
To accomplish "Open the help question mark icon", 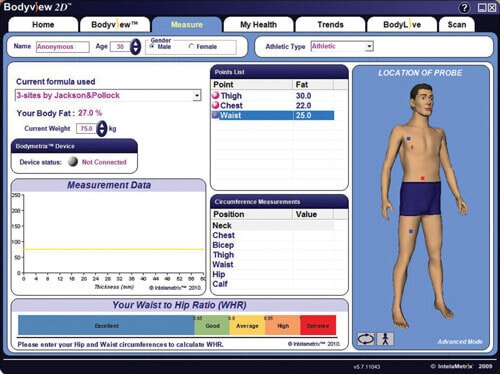I will point(464,8).
